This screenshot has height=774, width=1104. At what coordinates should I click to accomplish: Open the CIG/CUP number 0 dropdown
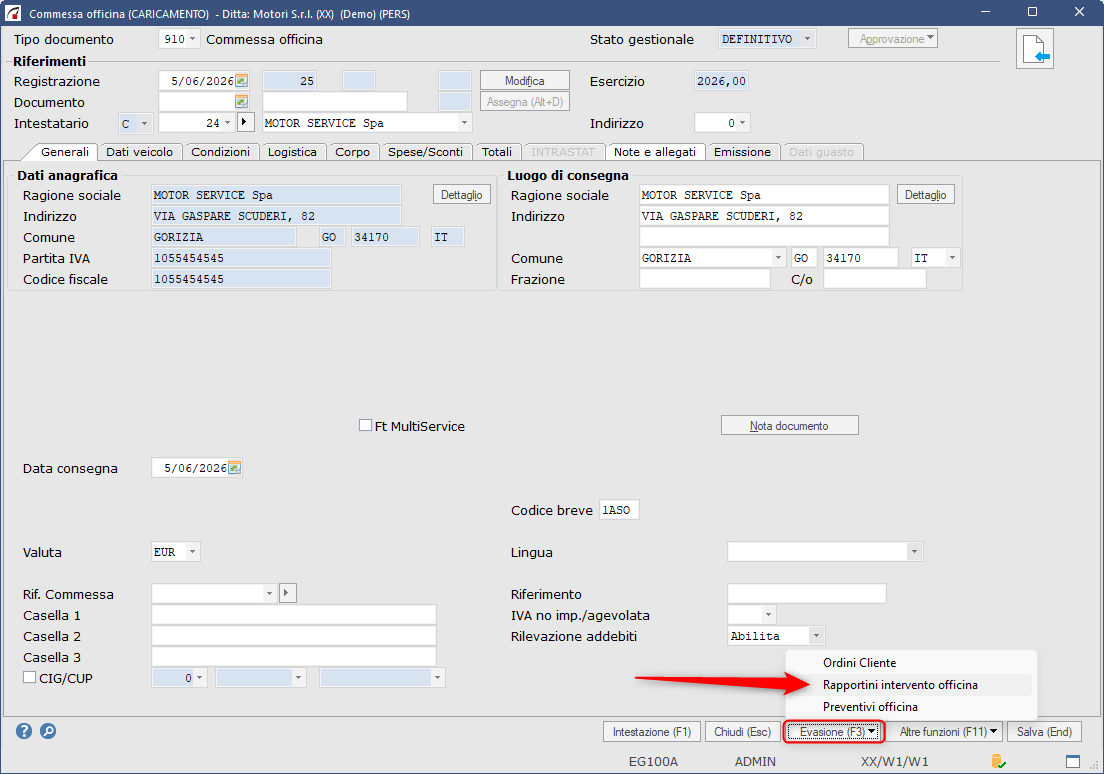coord(199,678)
